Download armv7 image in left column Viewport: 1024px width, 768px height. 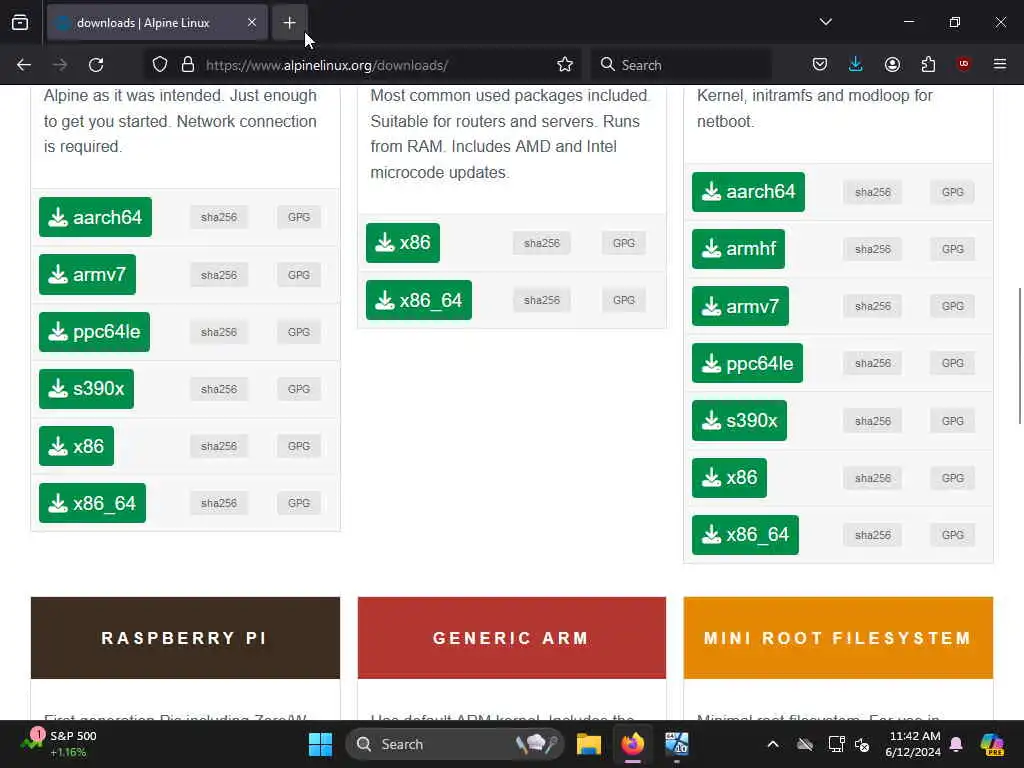point(88,274)
